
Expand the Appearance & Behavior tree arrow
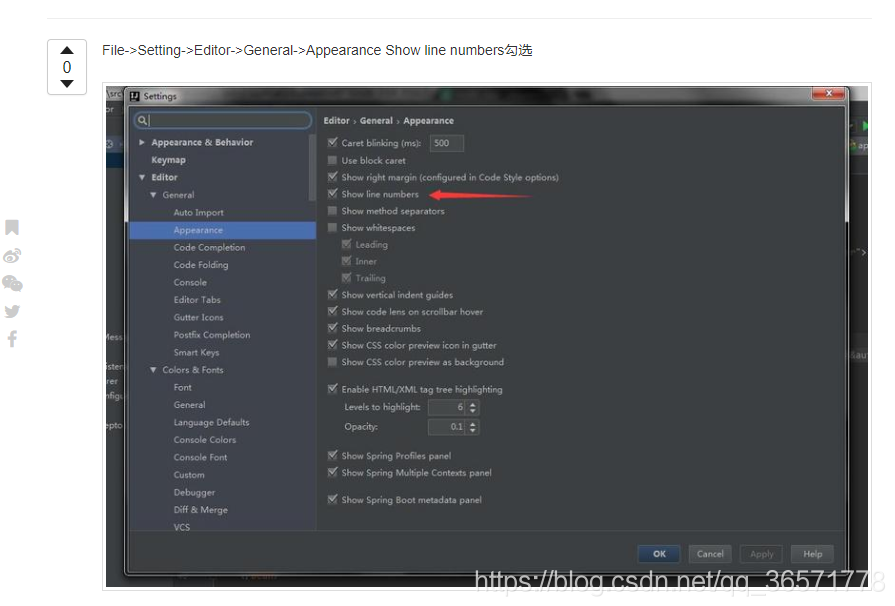pyautogui.click(x=142, y=142)
